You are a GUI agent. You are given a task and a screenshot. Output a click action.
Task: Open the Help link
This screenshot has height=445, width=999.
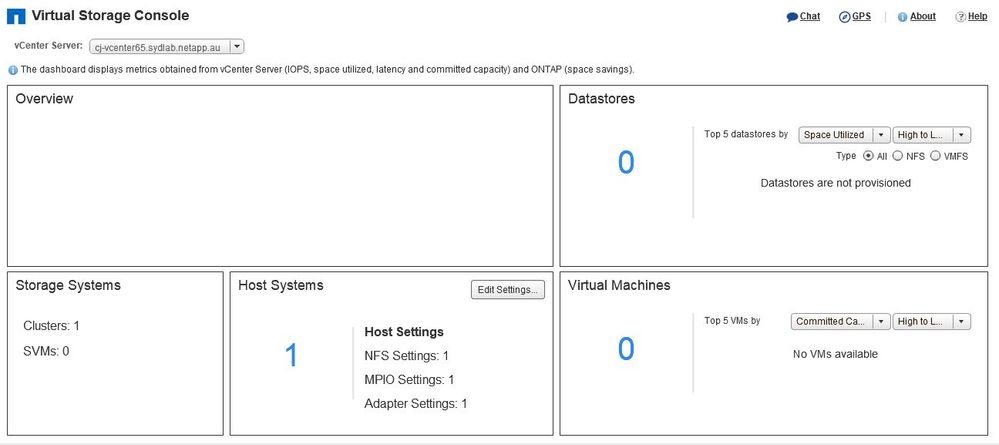pyautogui.click(x=977, y=17)
